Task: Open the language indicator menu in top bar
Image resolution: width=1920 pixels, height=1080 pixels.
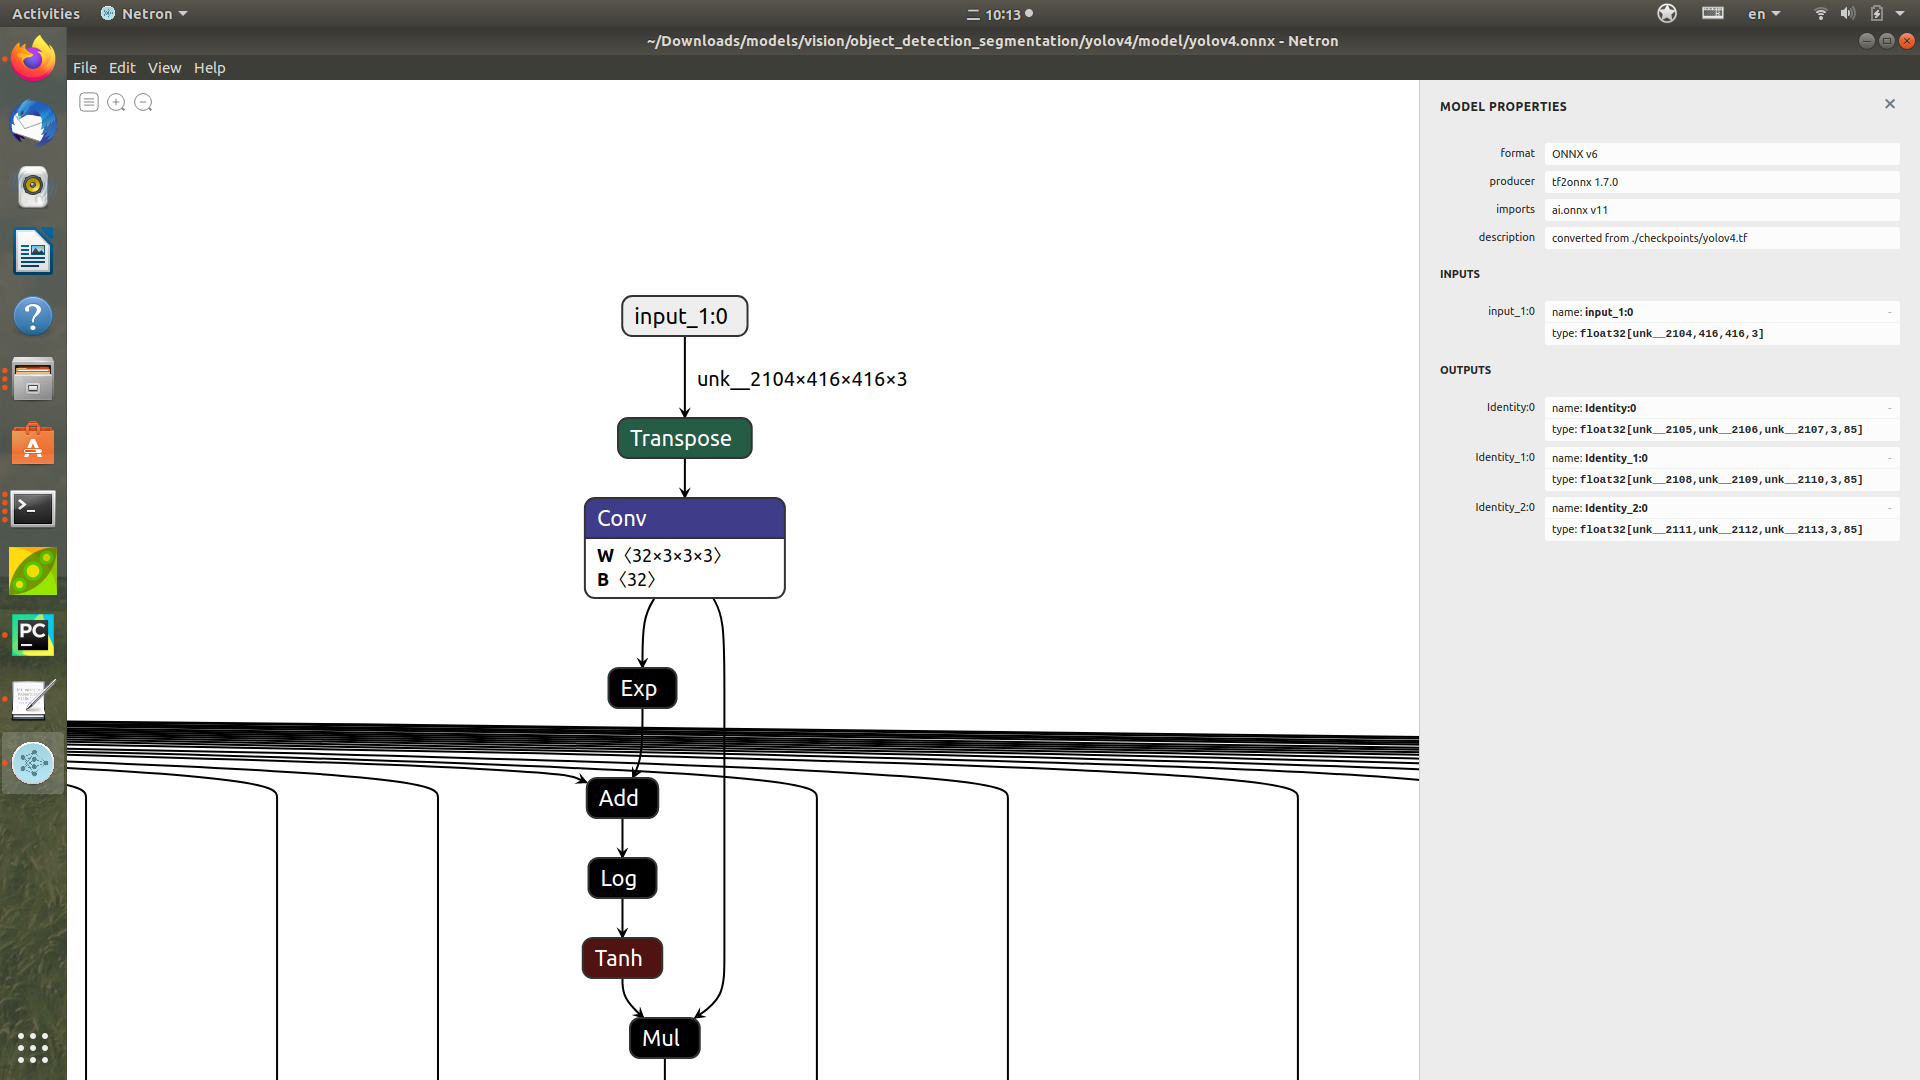Action: click(x=1763, y=13)
